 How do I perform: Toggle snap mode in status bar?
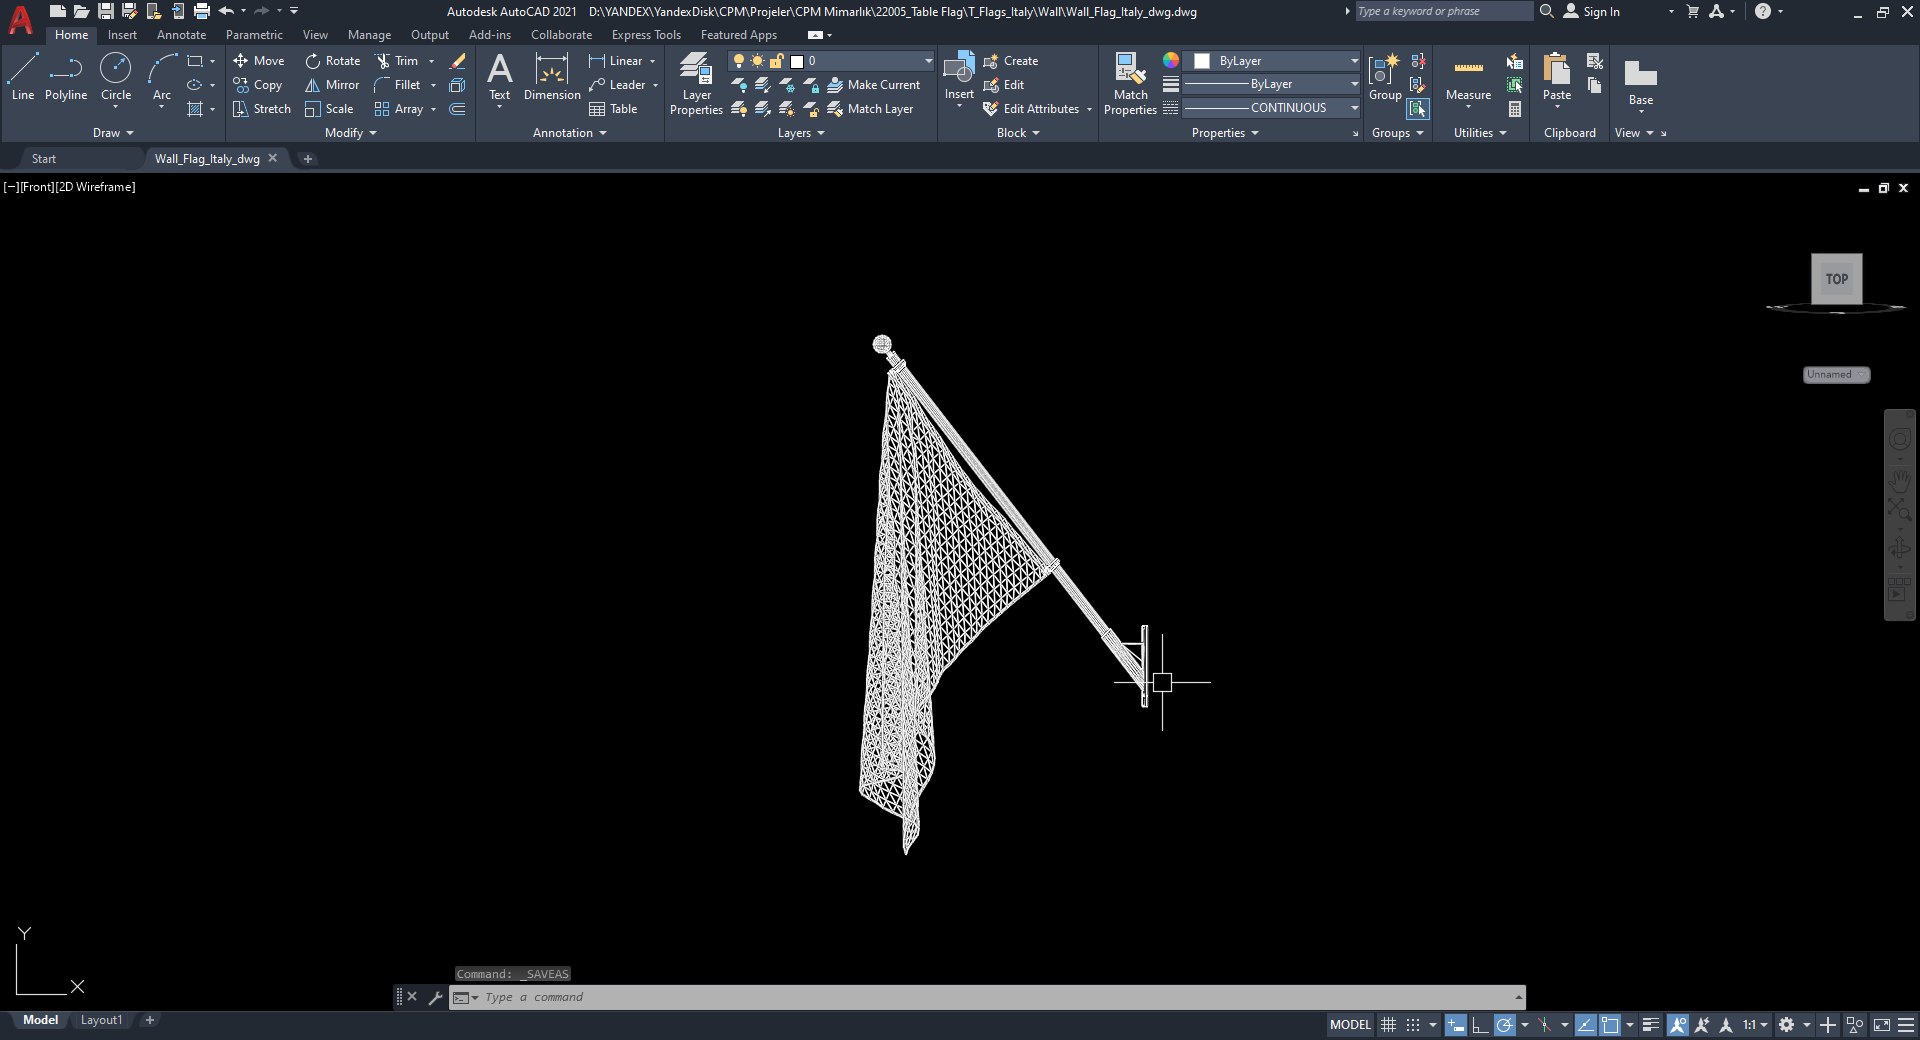click(x=1412, y=1025)
